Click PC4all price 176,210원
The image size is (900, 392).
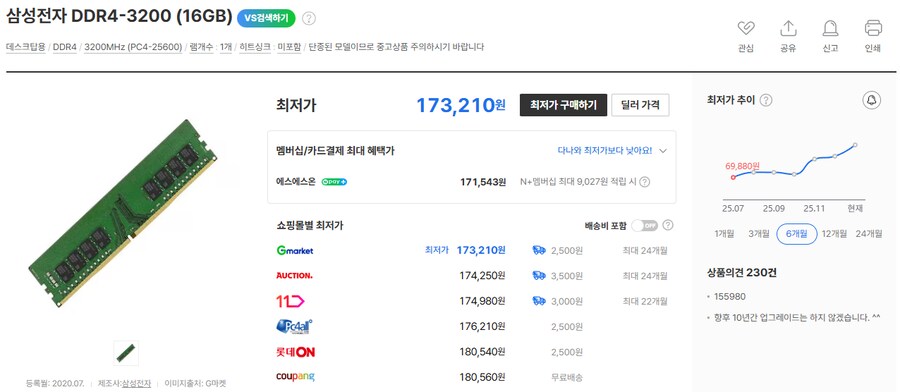[483, 326]
